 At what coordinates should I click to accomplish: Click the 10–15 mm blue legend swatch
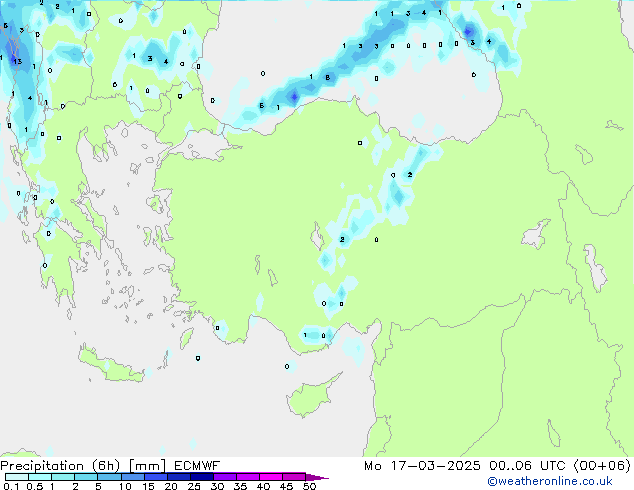(x=133, y=477)
